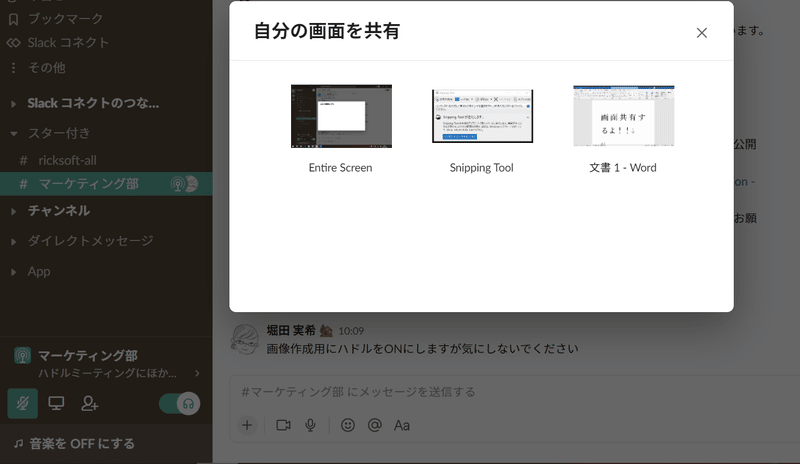Viewport: 800px width, 464px height.
Task: Pick the 文書 1 - Word window thumbnail
Action: point(623,116)
